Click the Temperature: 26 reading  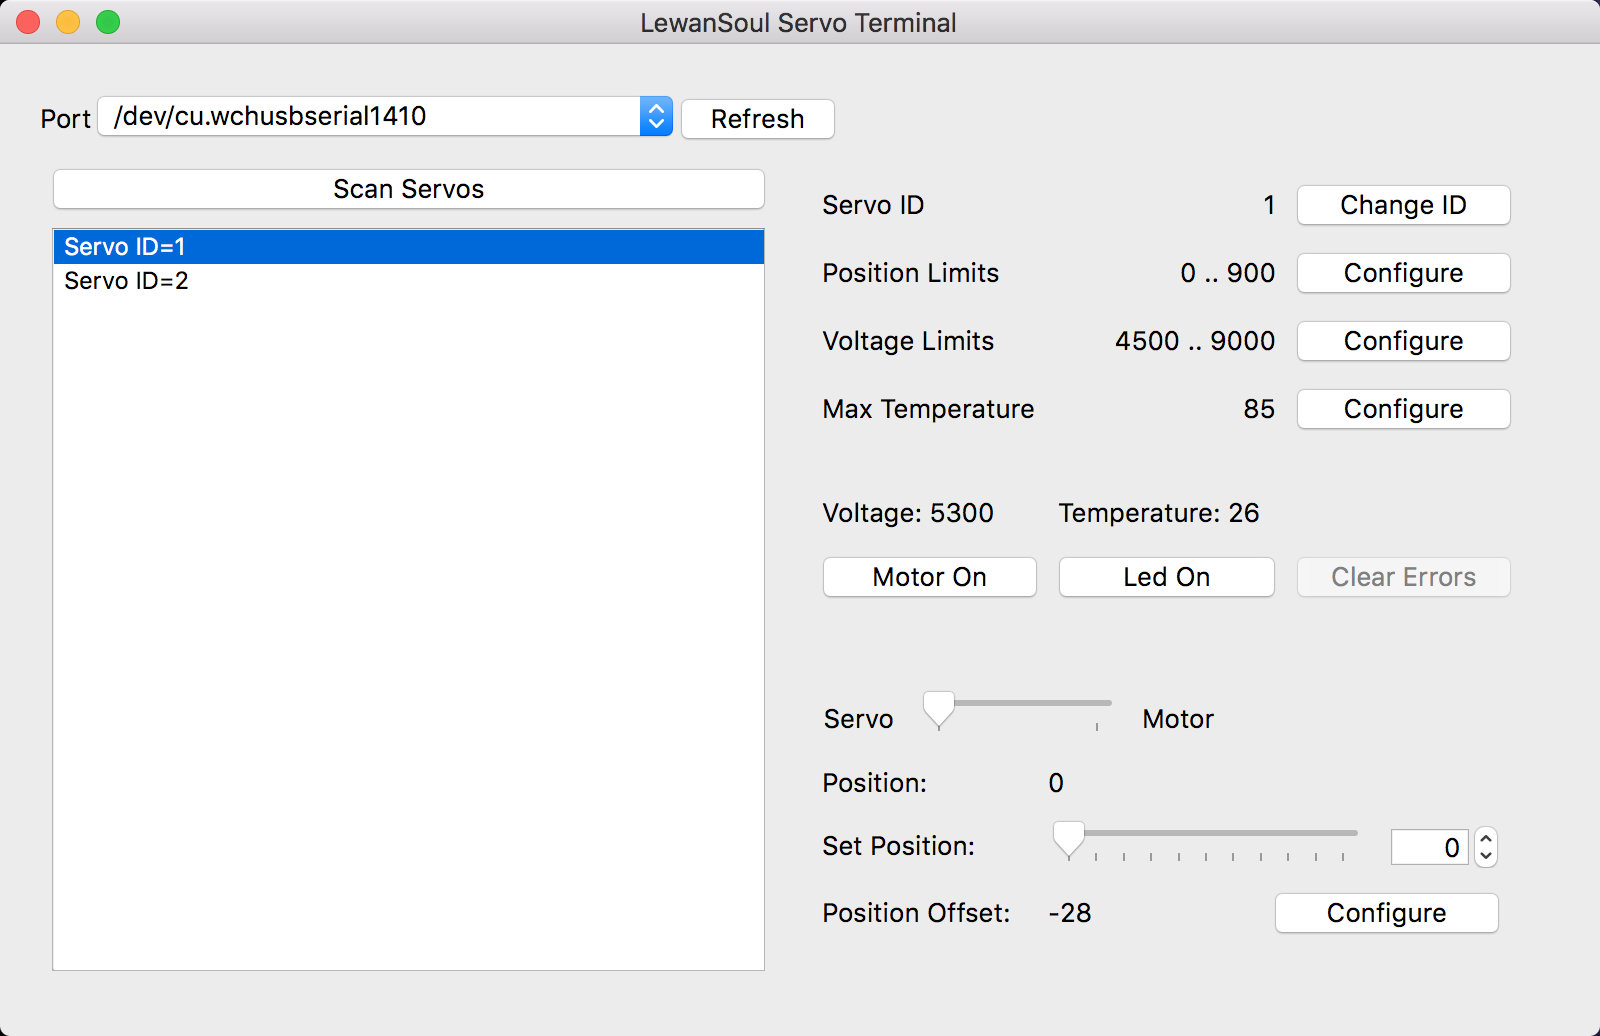1159,513
